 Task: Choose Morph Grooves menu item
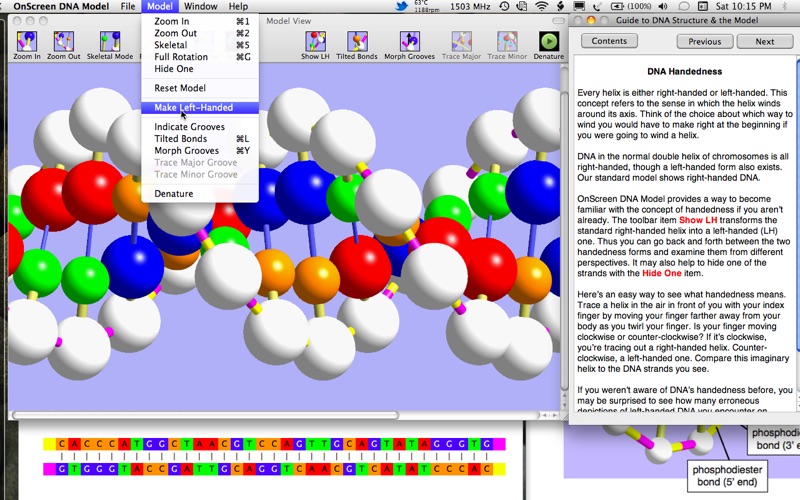point(199,151)
